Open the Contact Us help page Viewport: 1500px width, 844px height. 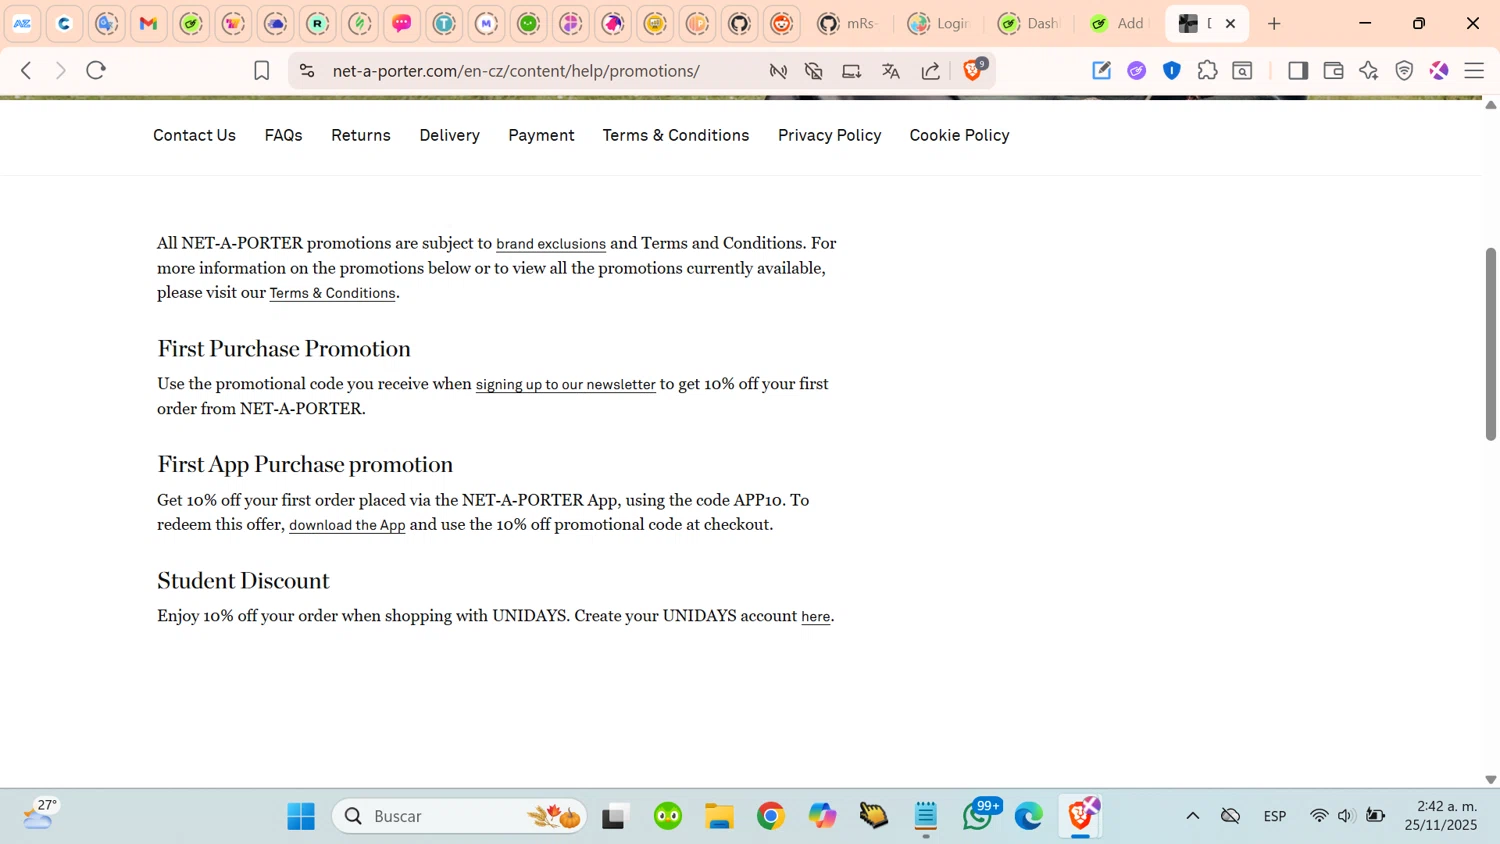pos(194,135)
